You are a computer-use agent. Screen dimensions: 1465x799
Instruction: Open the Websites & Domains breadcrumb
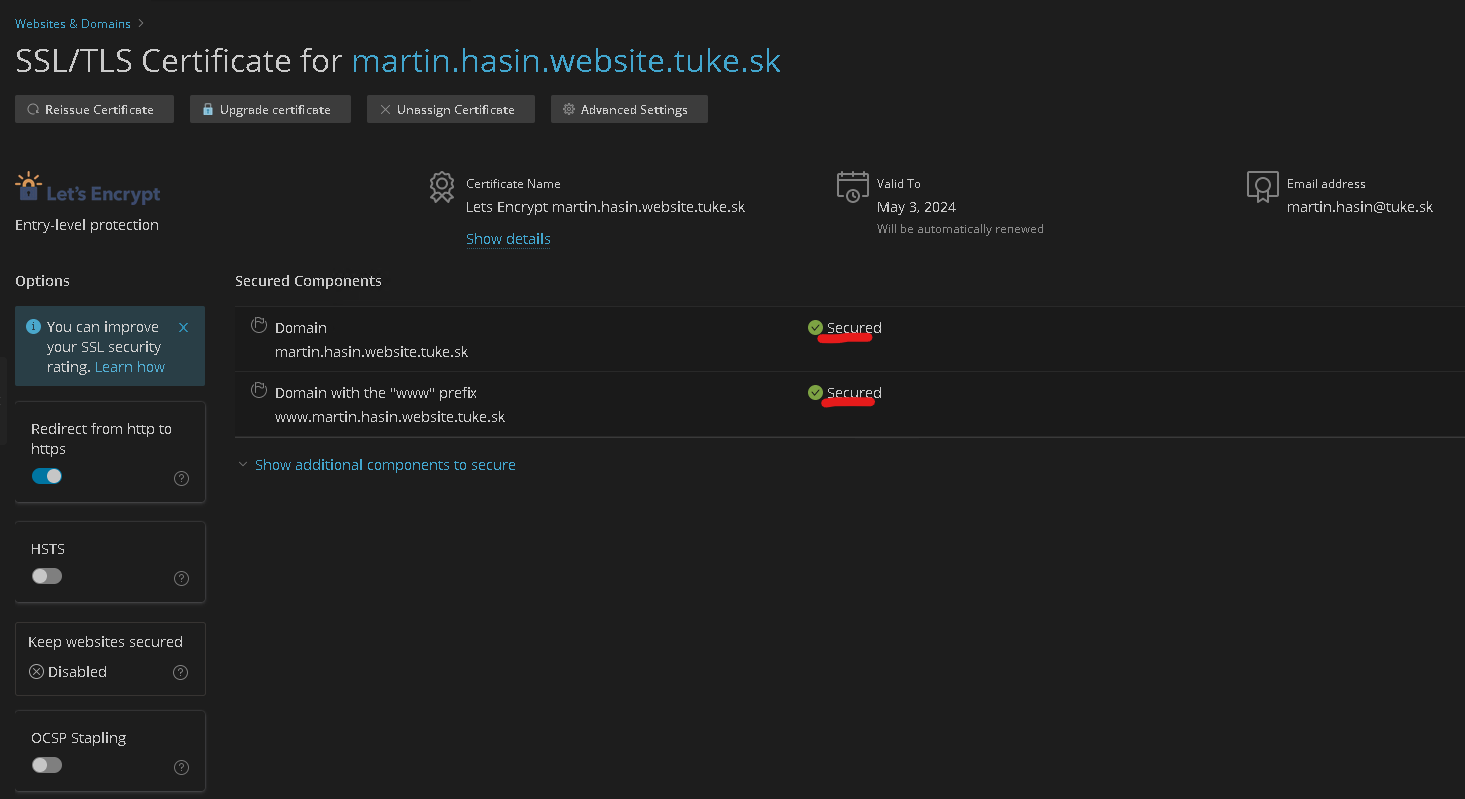(x=72, y=23)
